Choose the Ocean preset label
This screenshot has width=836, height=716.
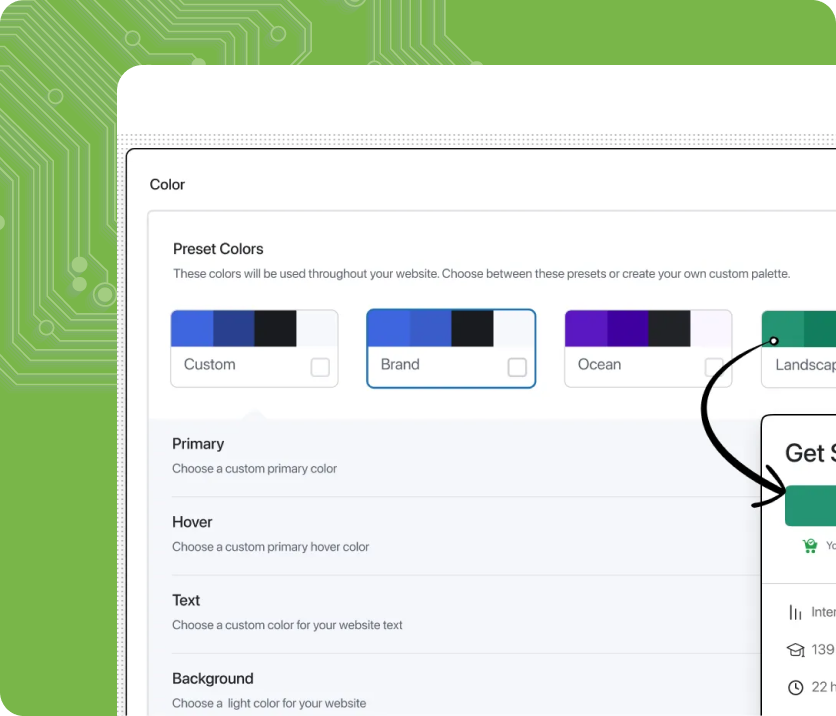tap(599, 365)
